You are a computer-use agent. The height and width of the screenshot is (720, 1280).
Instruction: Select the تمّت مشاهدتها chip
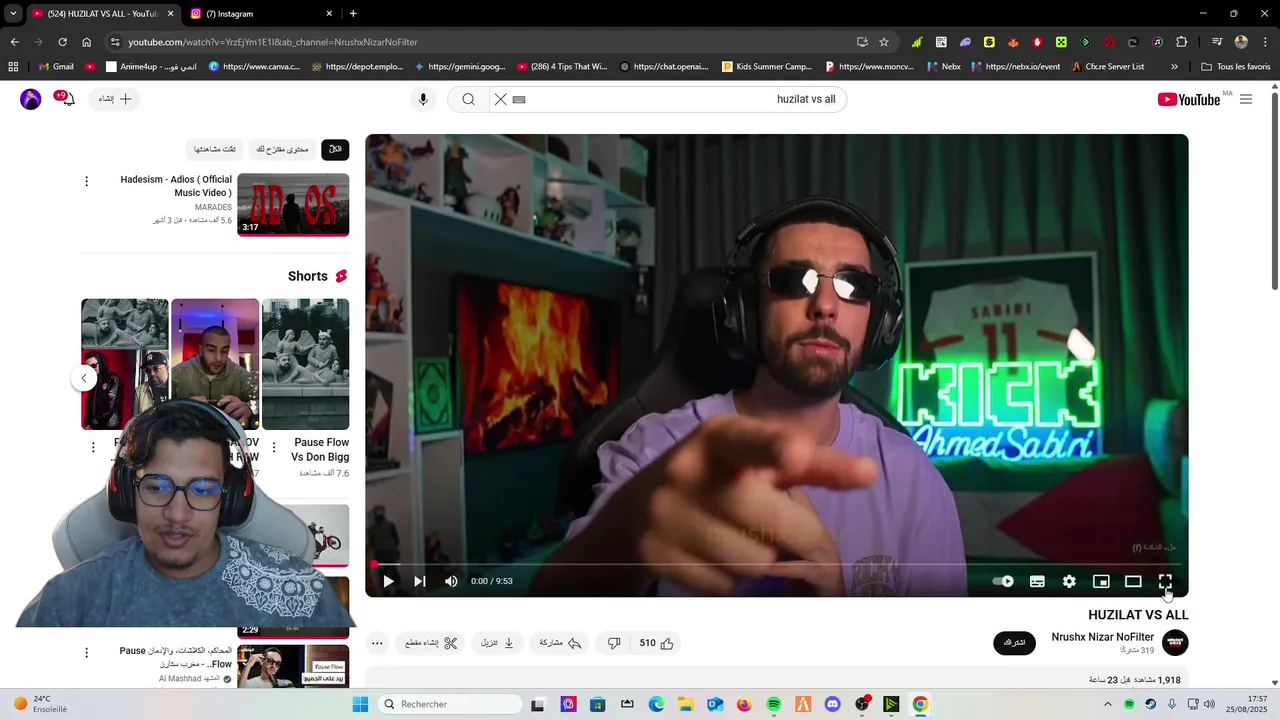[x=215, y=149]
